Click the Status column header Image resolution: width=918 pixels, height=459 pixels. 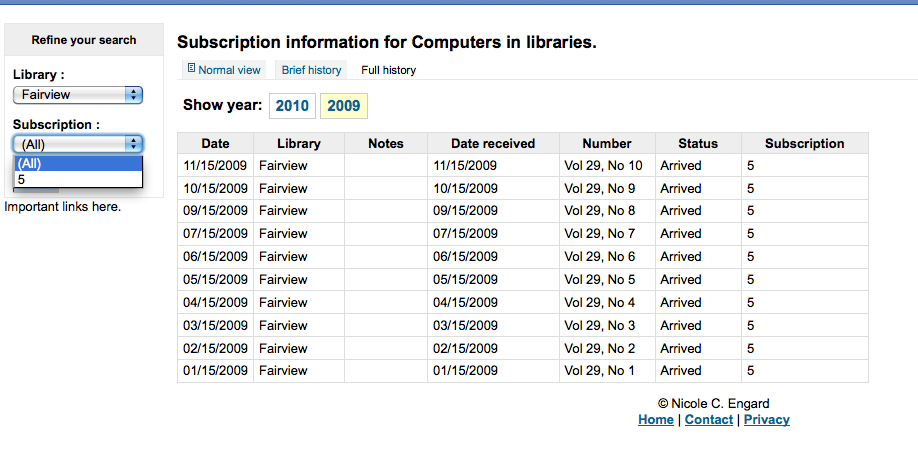[698, 143]
